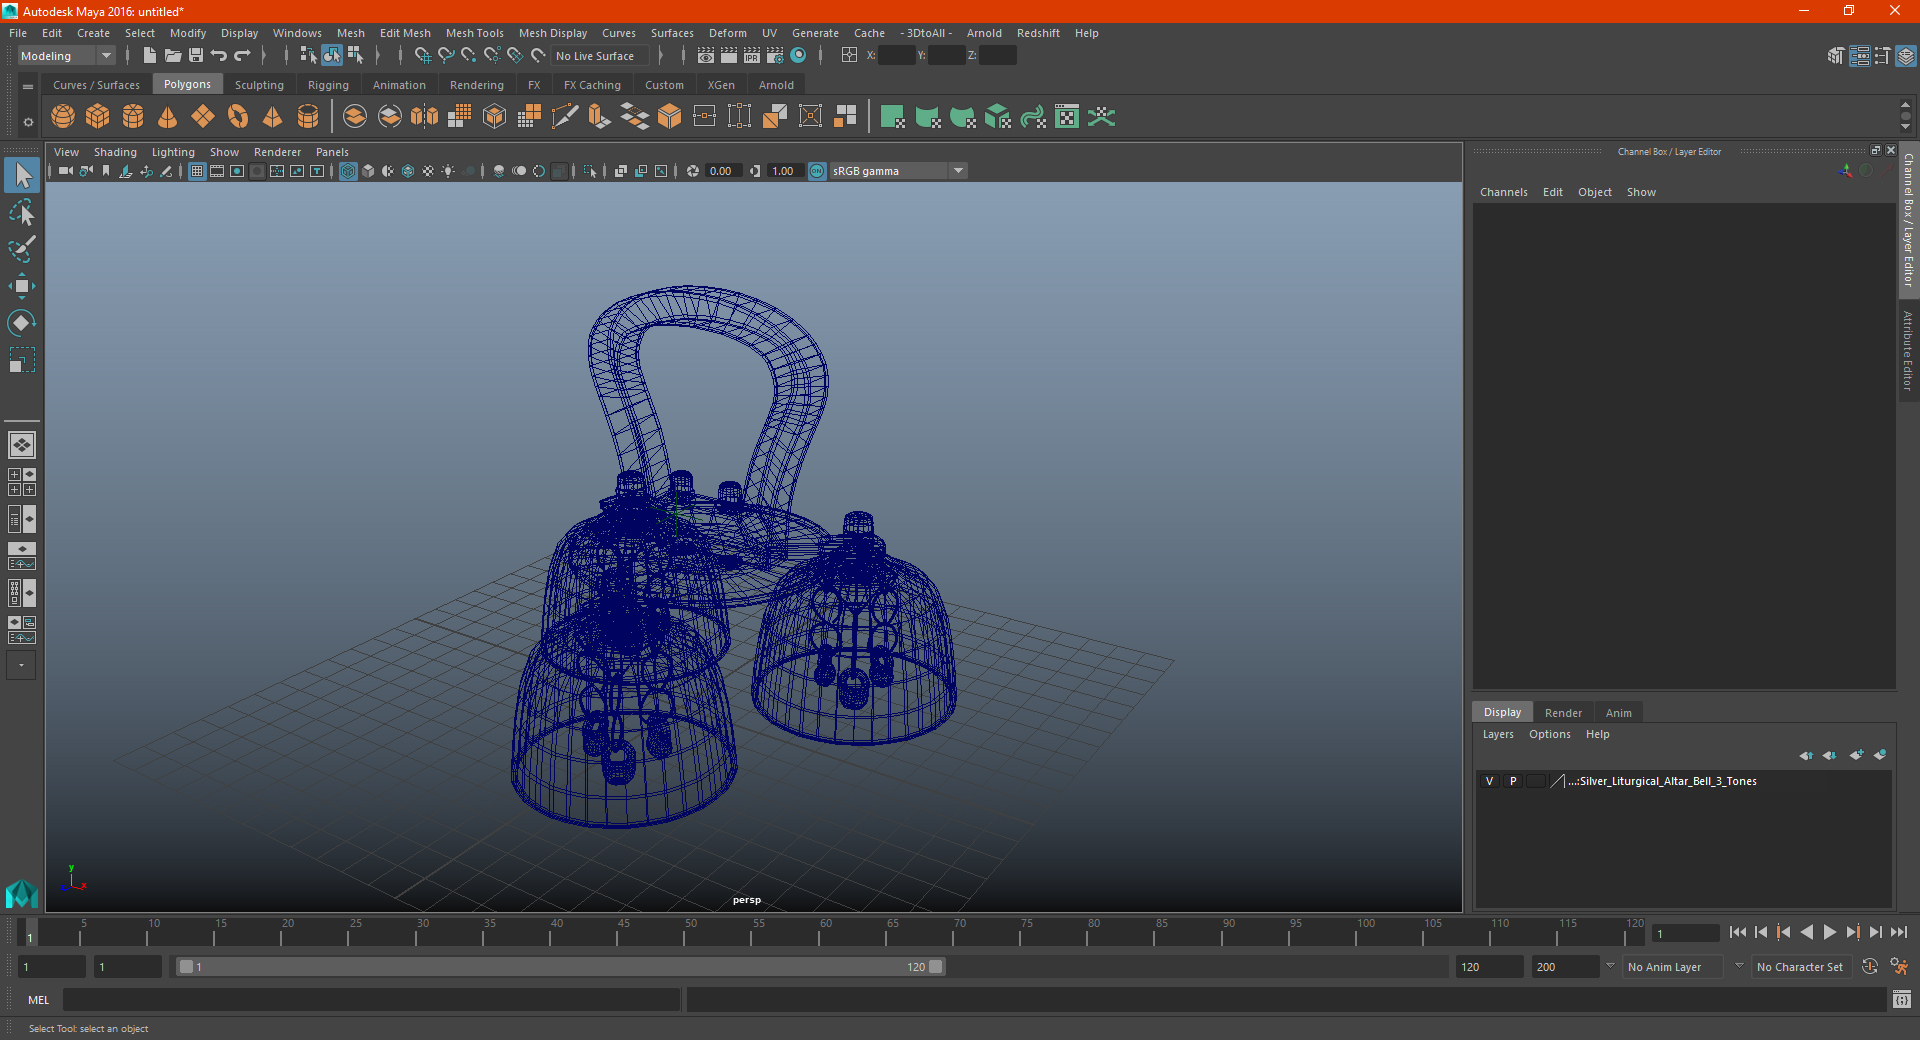
Task: Click the New Scene icon
Action: click(149, 56)
